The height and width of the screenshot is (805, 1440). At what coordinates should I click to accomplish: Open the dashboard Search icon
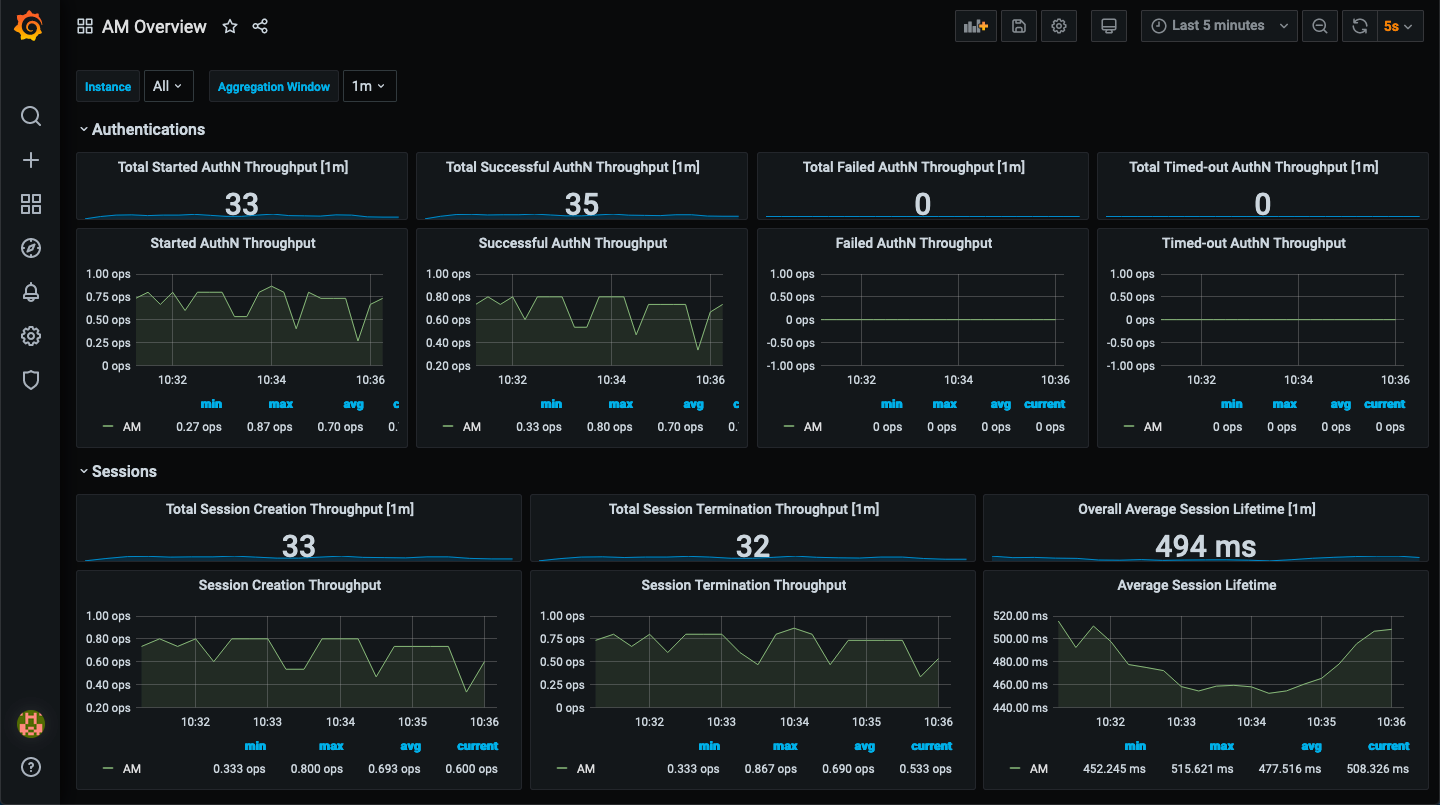click(30, 116)
